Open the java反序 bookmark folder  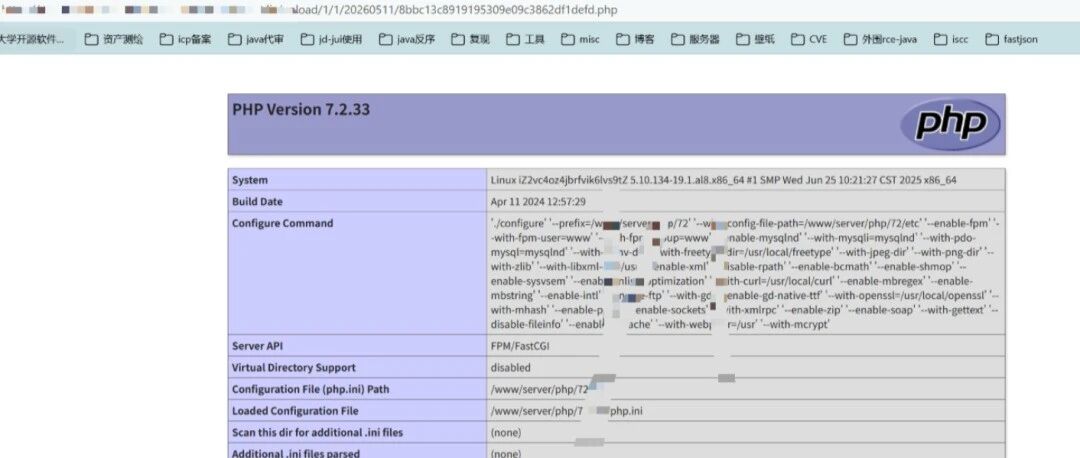[407, 39]
